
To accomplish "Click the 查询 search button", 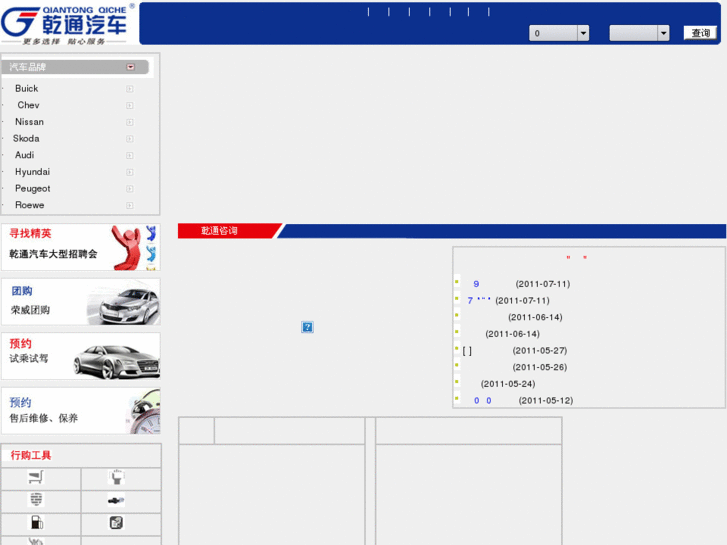I will pyautogui.click(x=700, y=33).
